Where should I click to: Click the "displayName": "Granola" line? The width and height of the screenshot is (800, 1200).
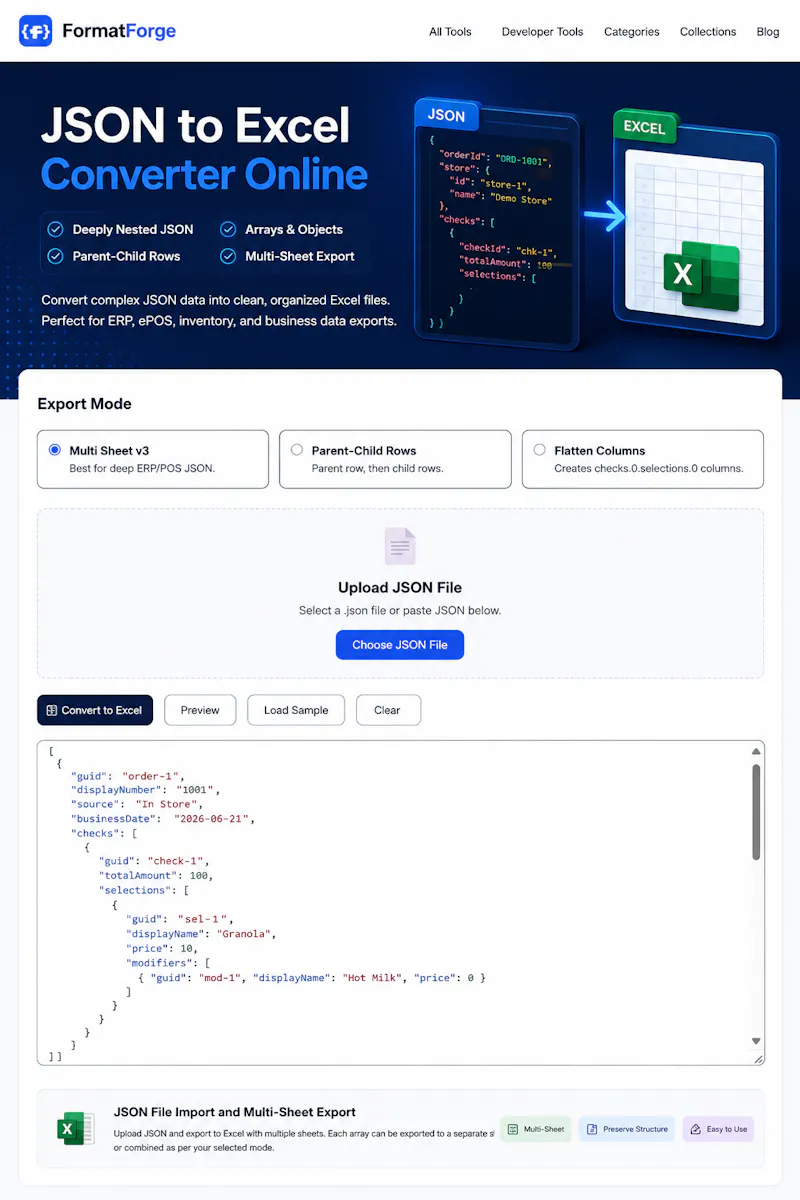(201, 934)
